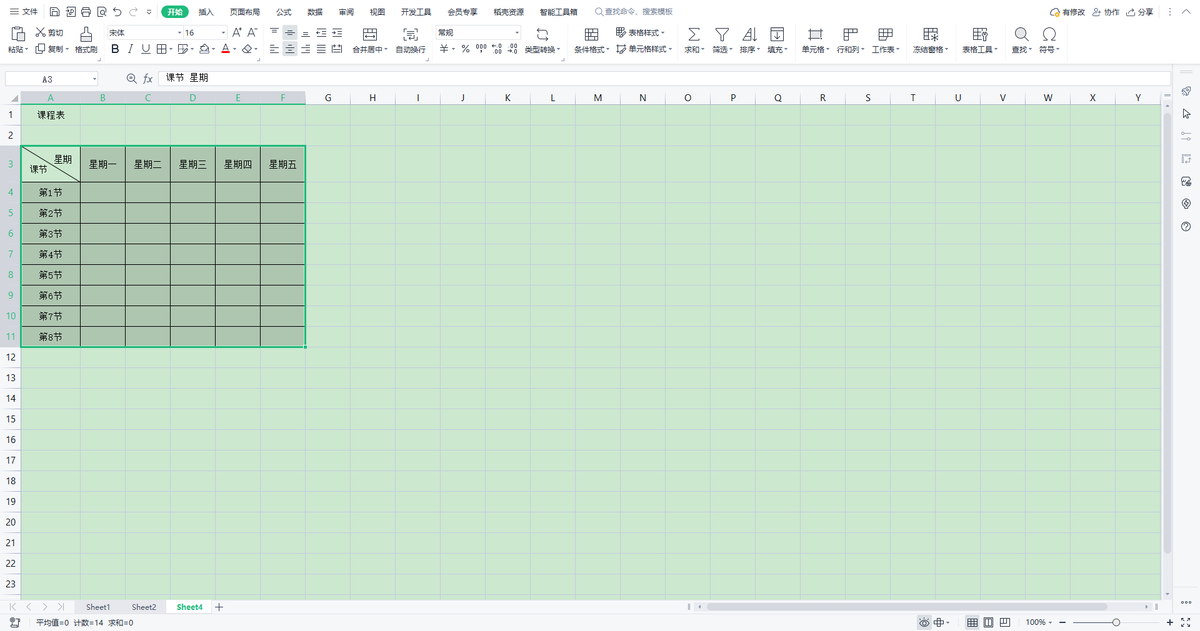Click the Find (查找) magnifier icon
Screen dimensions: 1200x631
tap(1021, 34)
